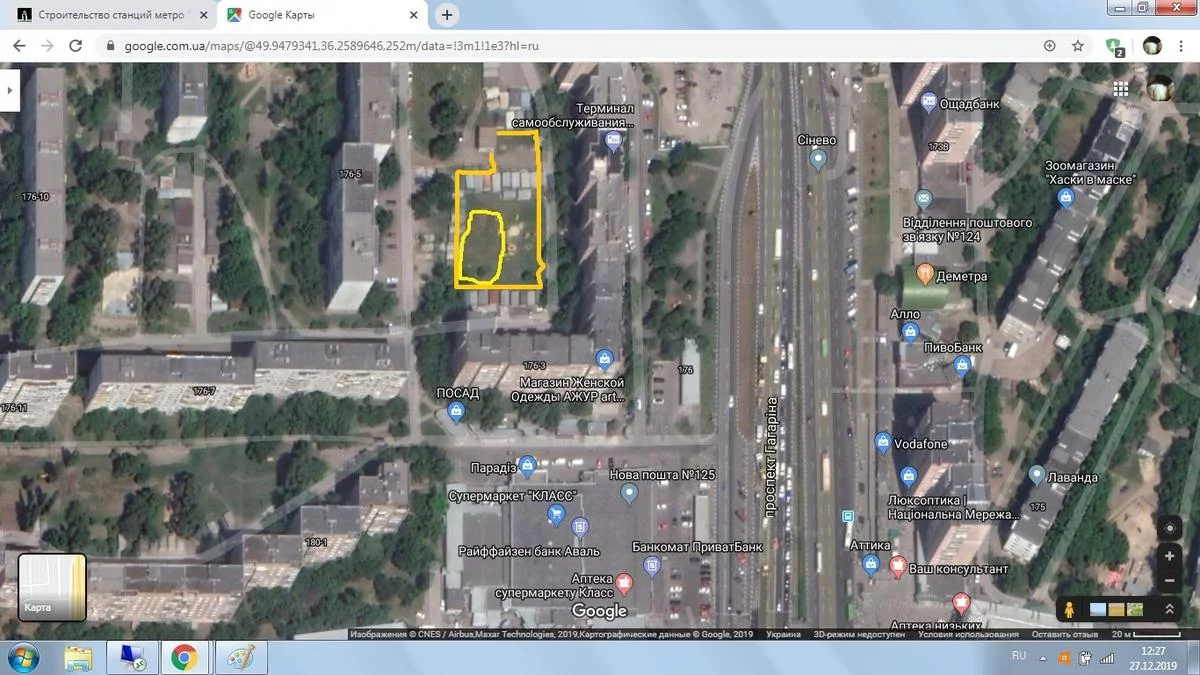This screenshot has height=675, width=1200.
Task: Open the Windows Start menu
Action: pyautogui.click(x=22, y=657)
